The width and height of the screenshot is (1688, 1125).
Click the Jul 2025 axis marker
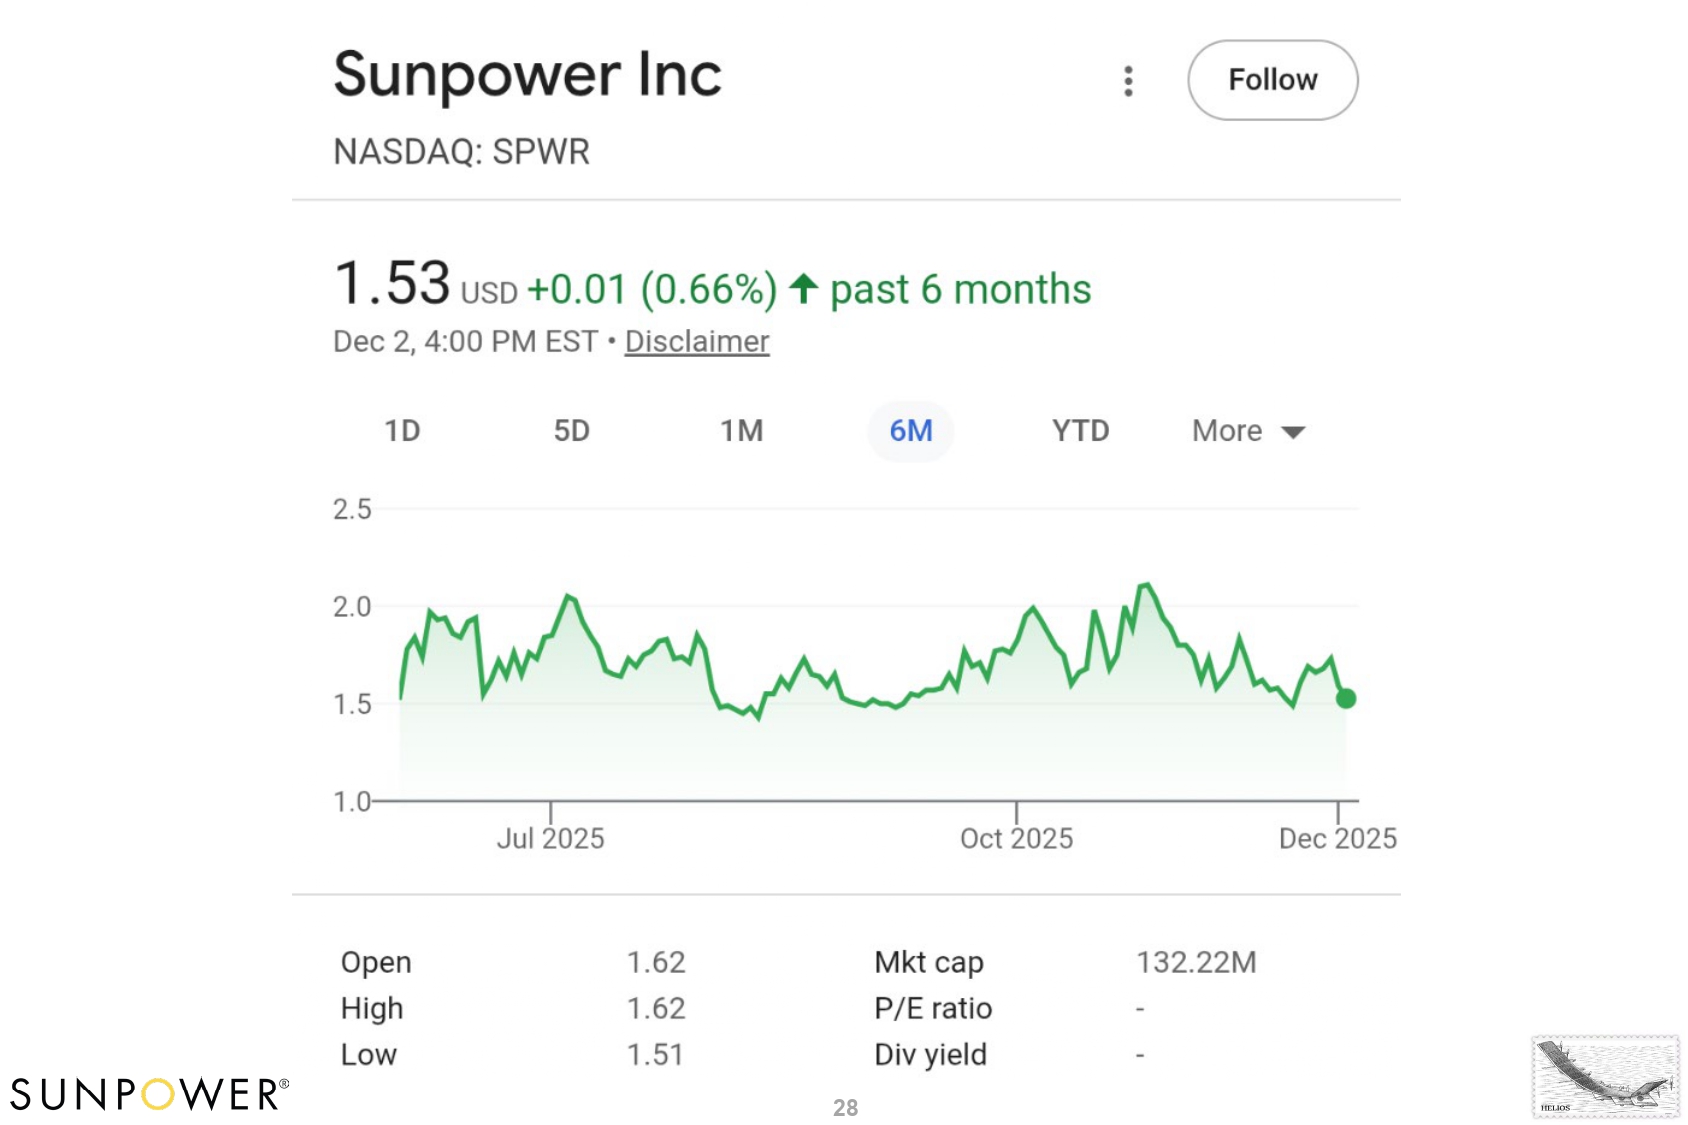tap(550, 838)
